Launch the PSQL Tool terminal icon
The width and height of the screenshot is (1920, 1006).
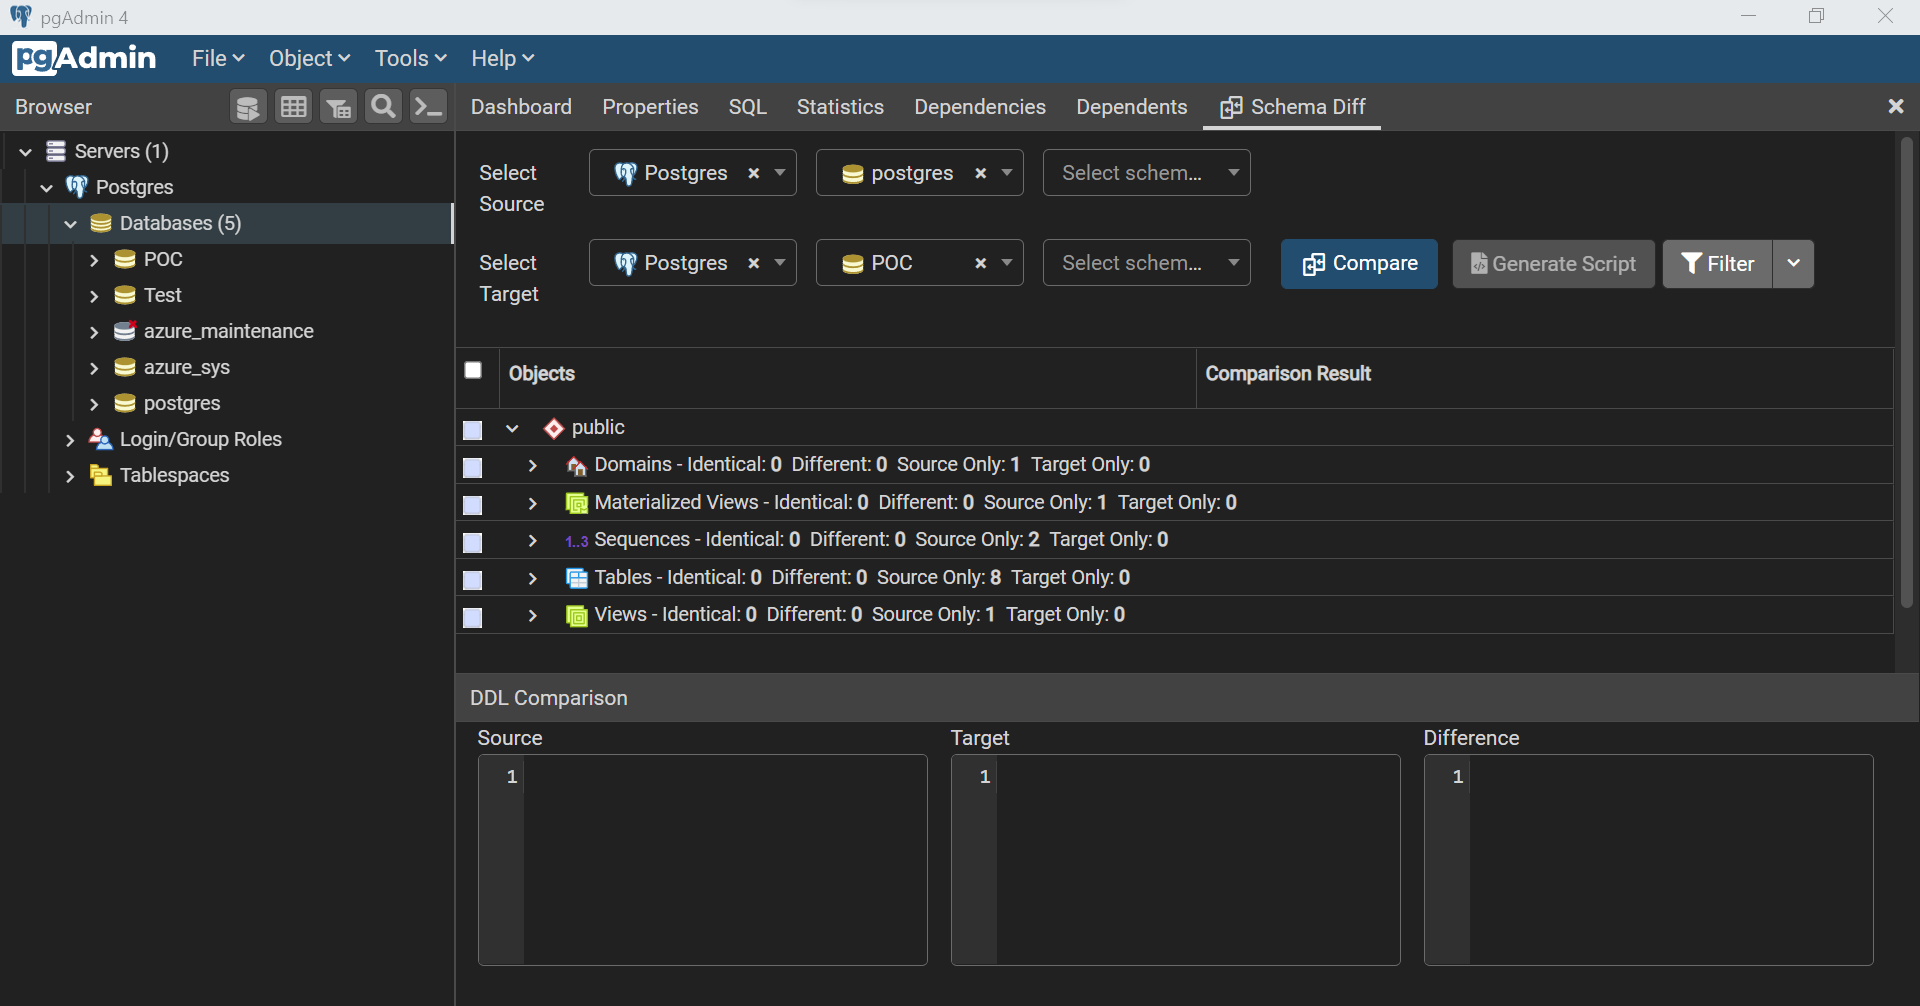(429, 107)
